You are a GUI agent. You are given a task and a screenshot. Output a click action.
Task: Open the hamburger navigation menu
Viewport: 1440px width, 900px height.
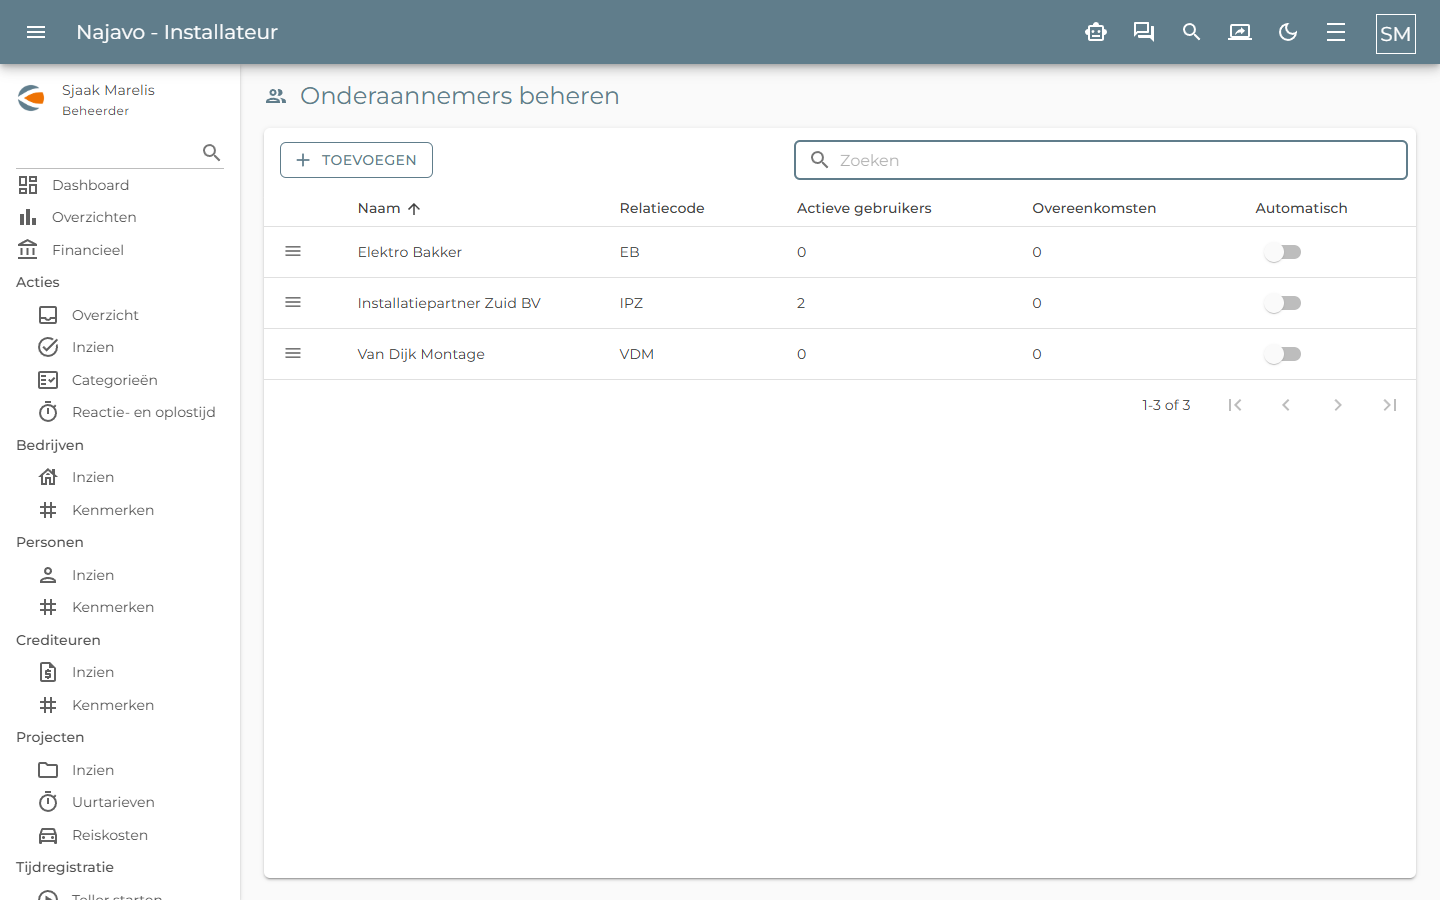click(x=36, y=32)
